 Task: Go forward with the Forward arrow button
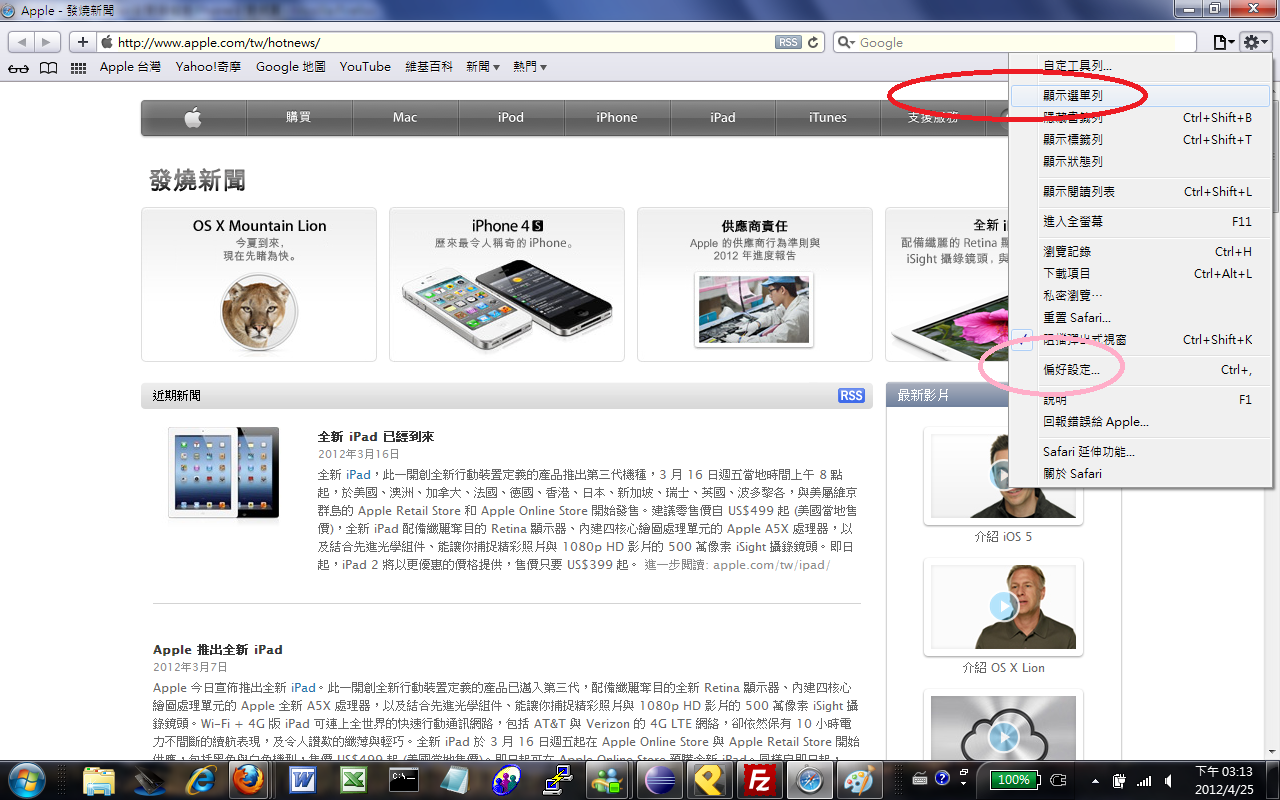click(48, 42)
